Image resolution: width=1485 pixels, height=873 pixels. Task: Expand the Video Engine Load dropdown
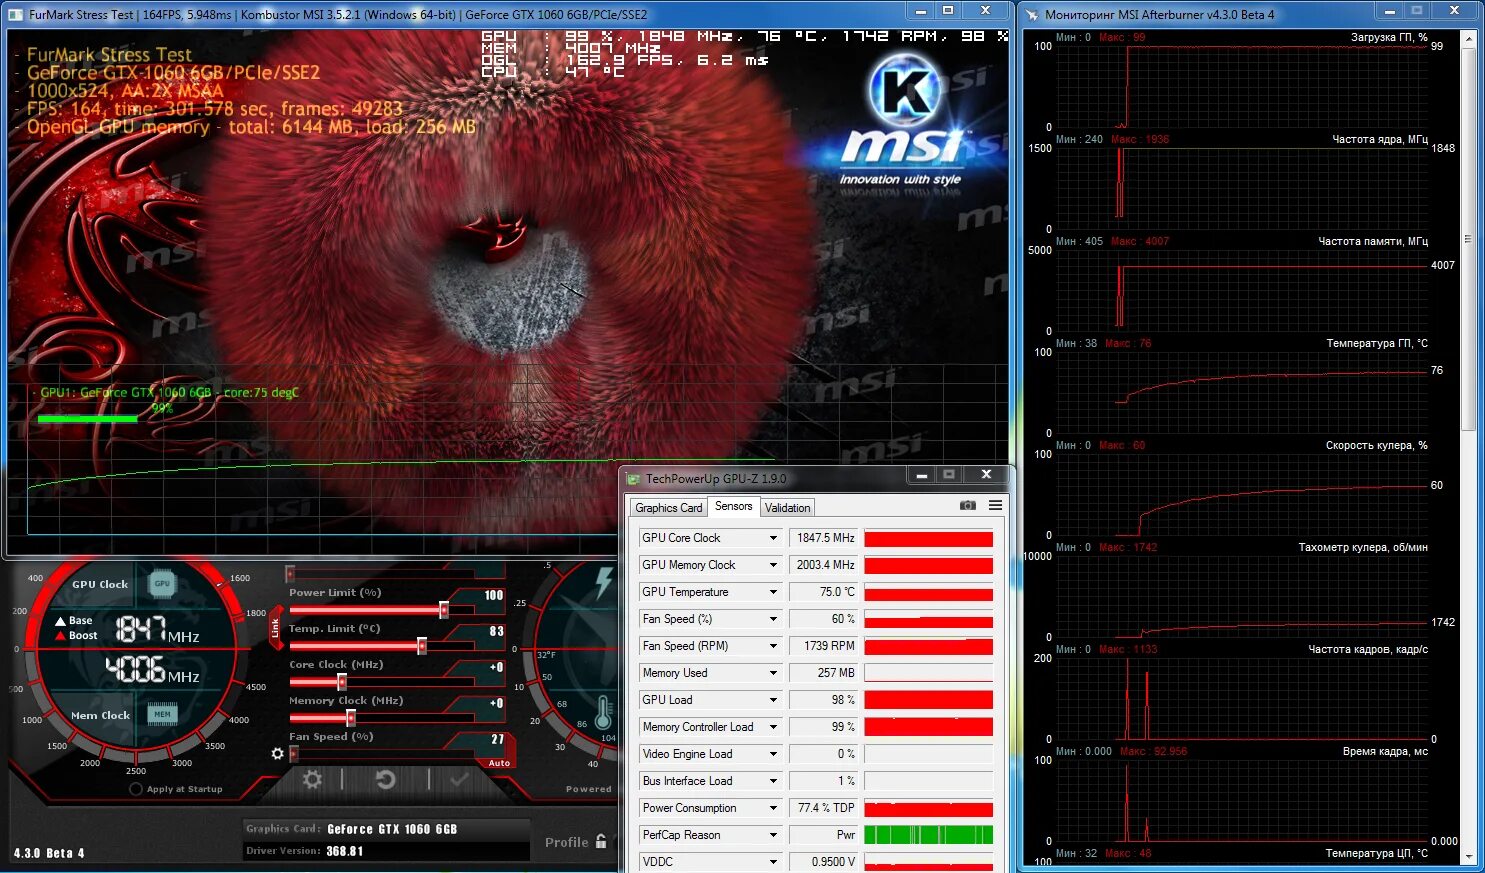[x=773, y=754]
